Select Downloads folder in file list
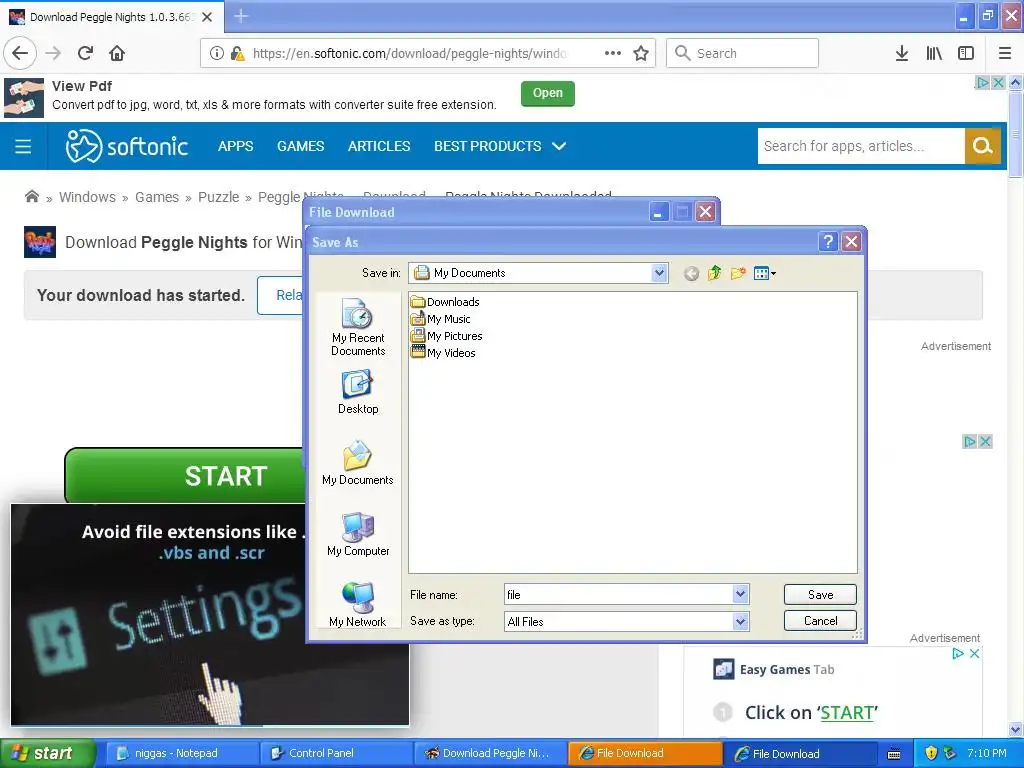The height and width of the screenshot is (768, 1024). 445,302
